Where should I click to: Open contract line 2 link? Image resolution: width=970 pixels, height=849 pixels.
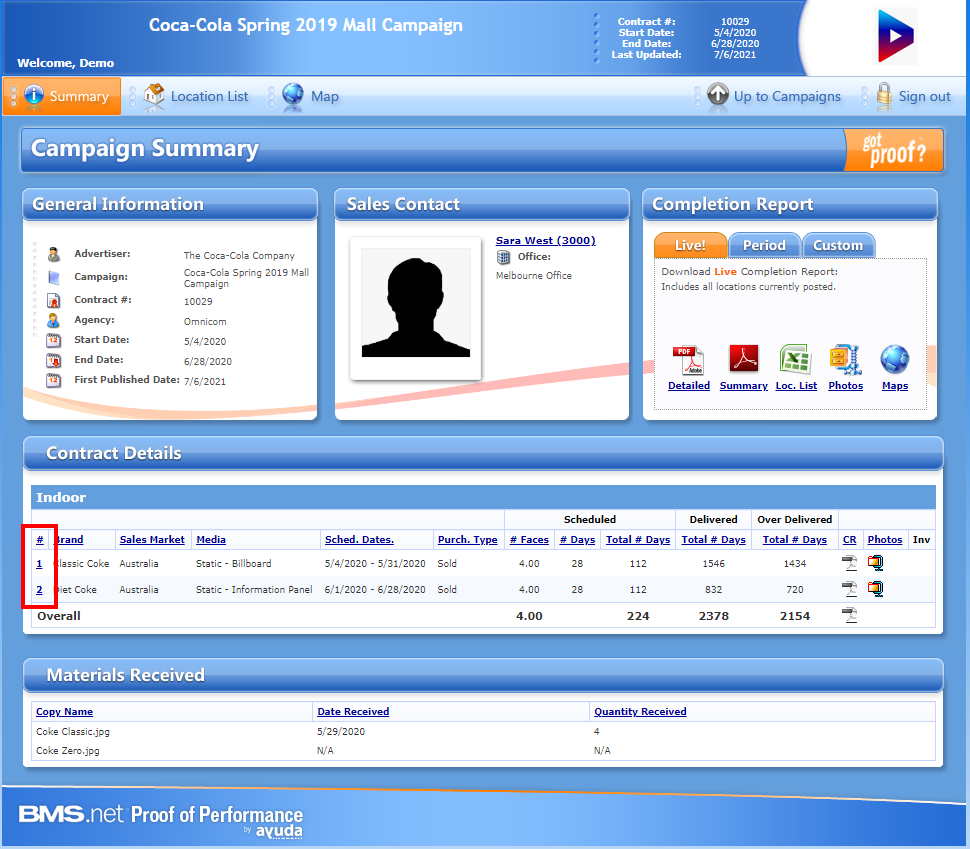39,590
